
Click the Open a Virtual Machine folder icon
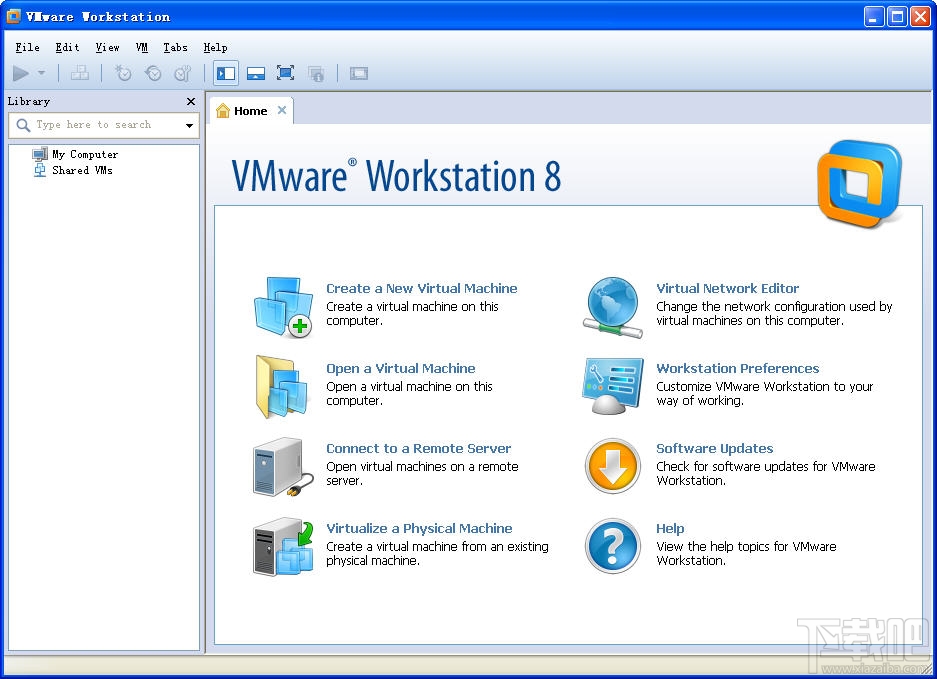pyautogui.click(x=282, y=387)
